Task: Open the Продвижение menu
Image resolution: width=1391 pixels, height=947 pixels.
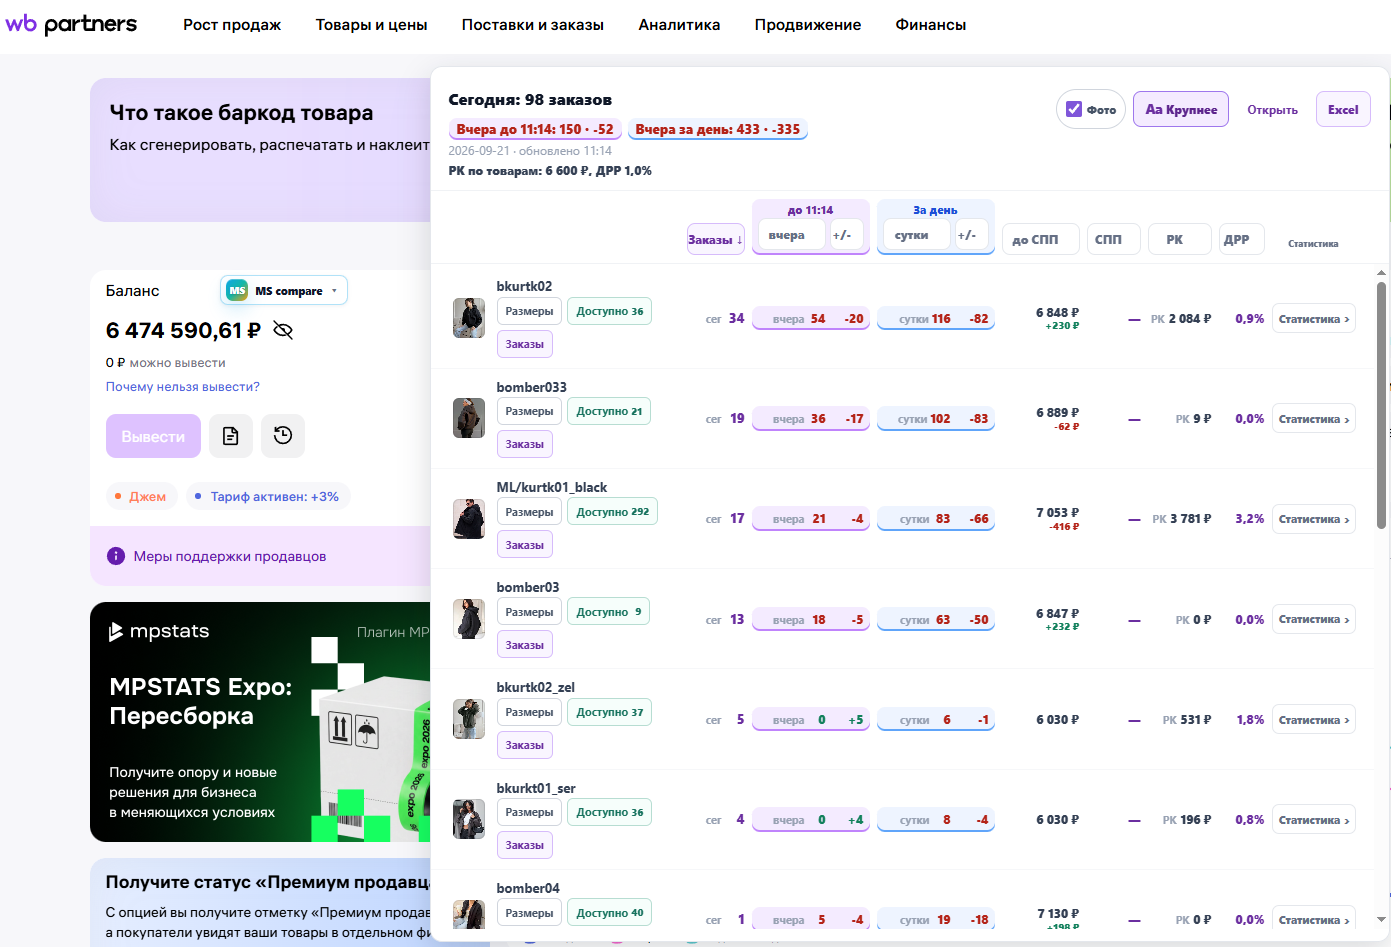Action: [808, 25]
